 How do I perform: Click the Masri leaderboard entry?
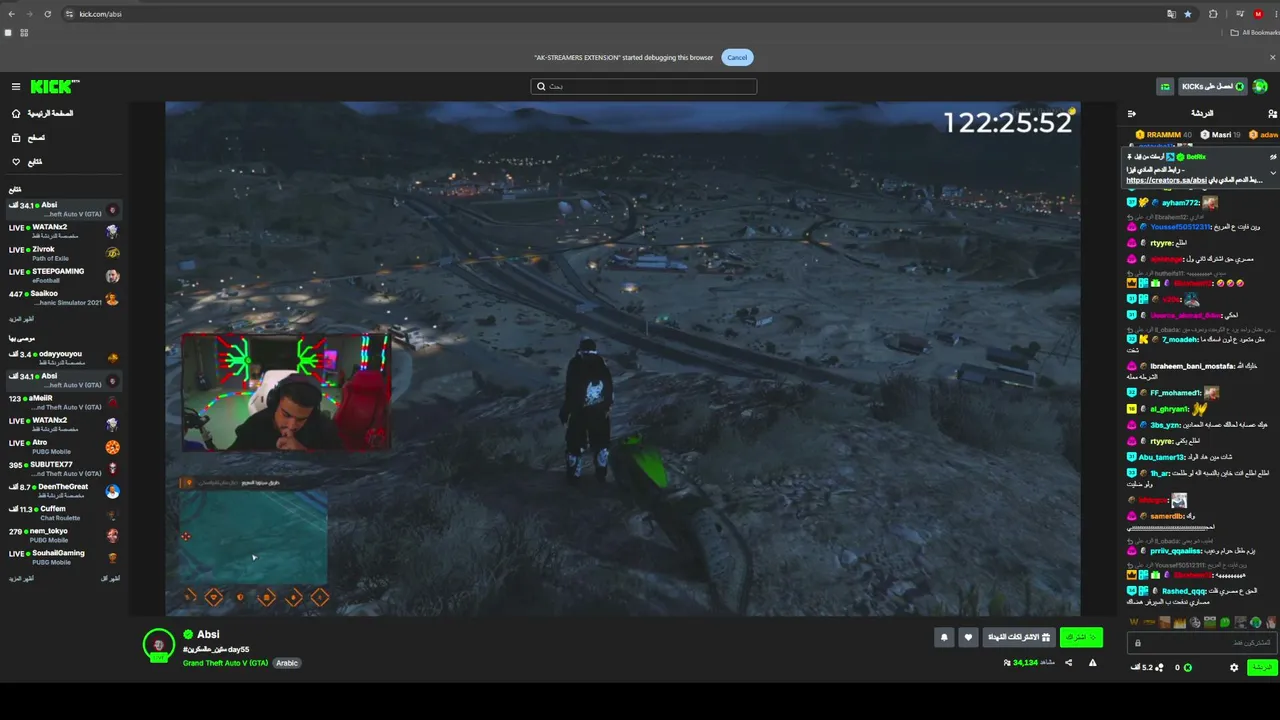pos(1221,135)
